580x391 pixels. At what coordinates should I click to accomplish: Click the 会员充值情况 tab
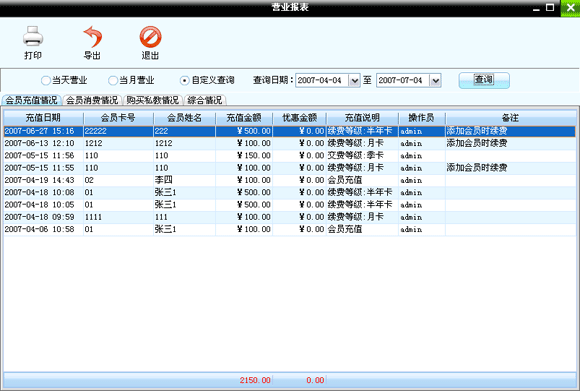(31, 100)
